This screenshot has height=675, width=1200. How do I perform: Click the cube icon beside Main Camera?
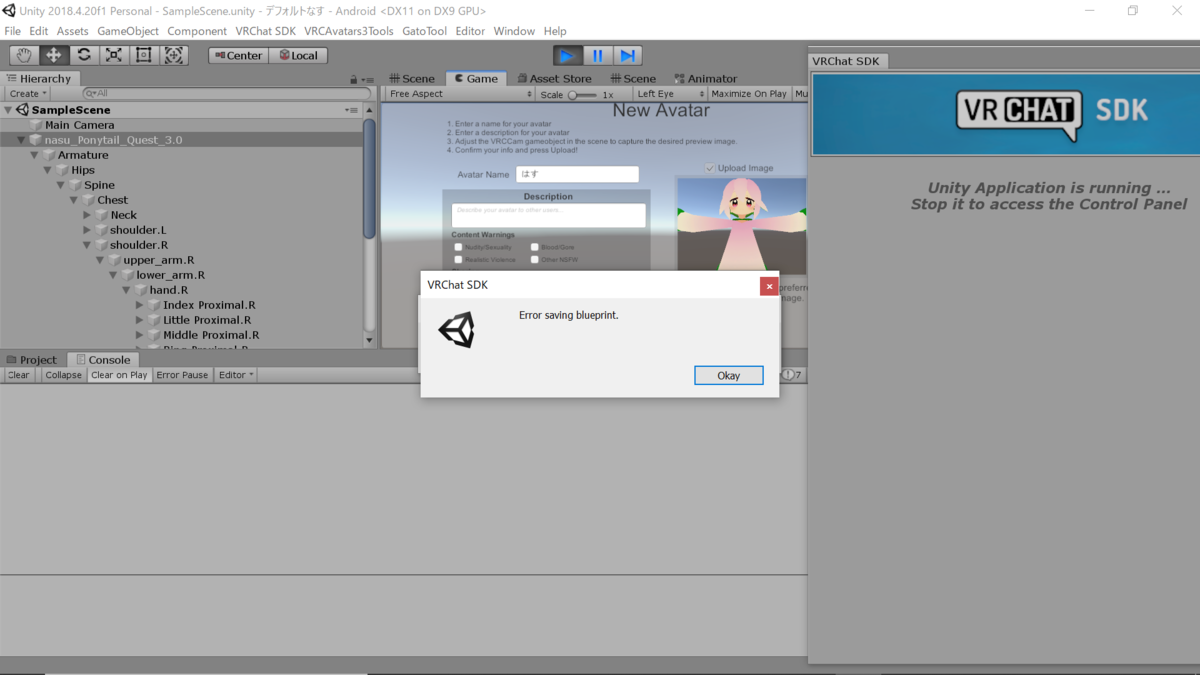point(36,125)
